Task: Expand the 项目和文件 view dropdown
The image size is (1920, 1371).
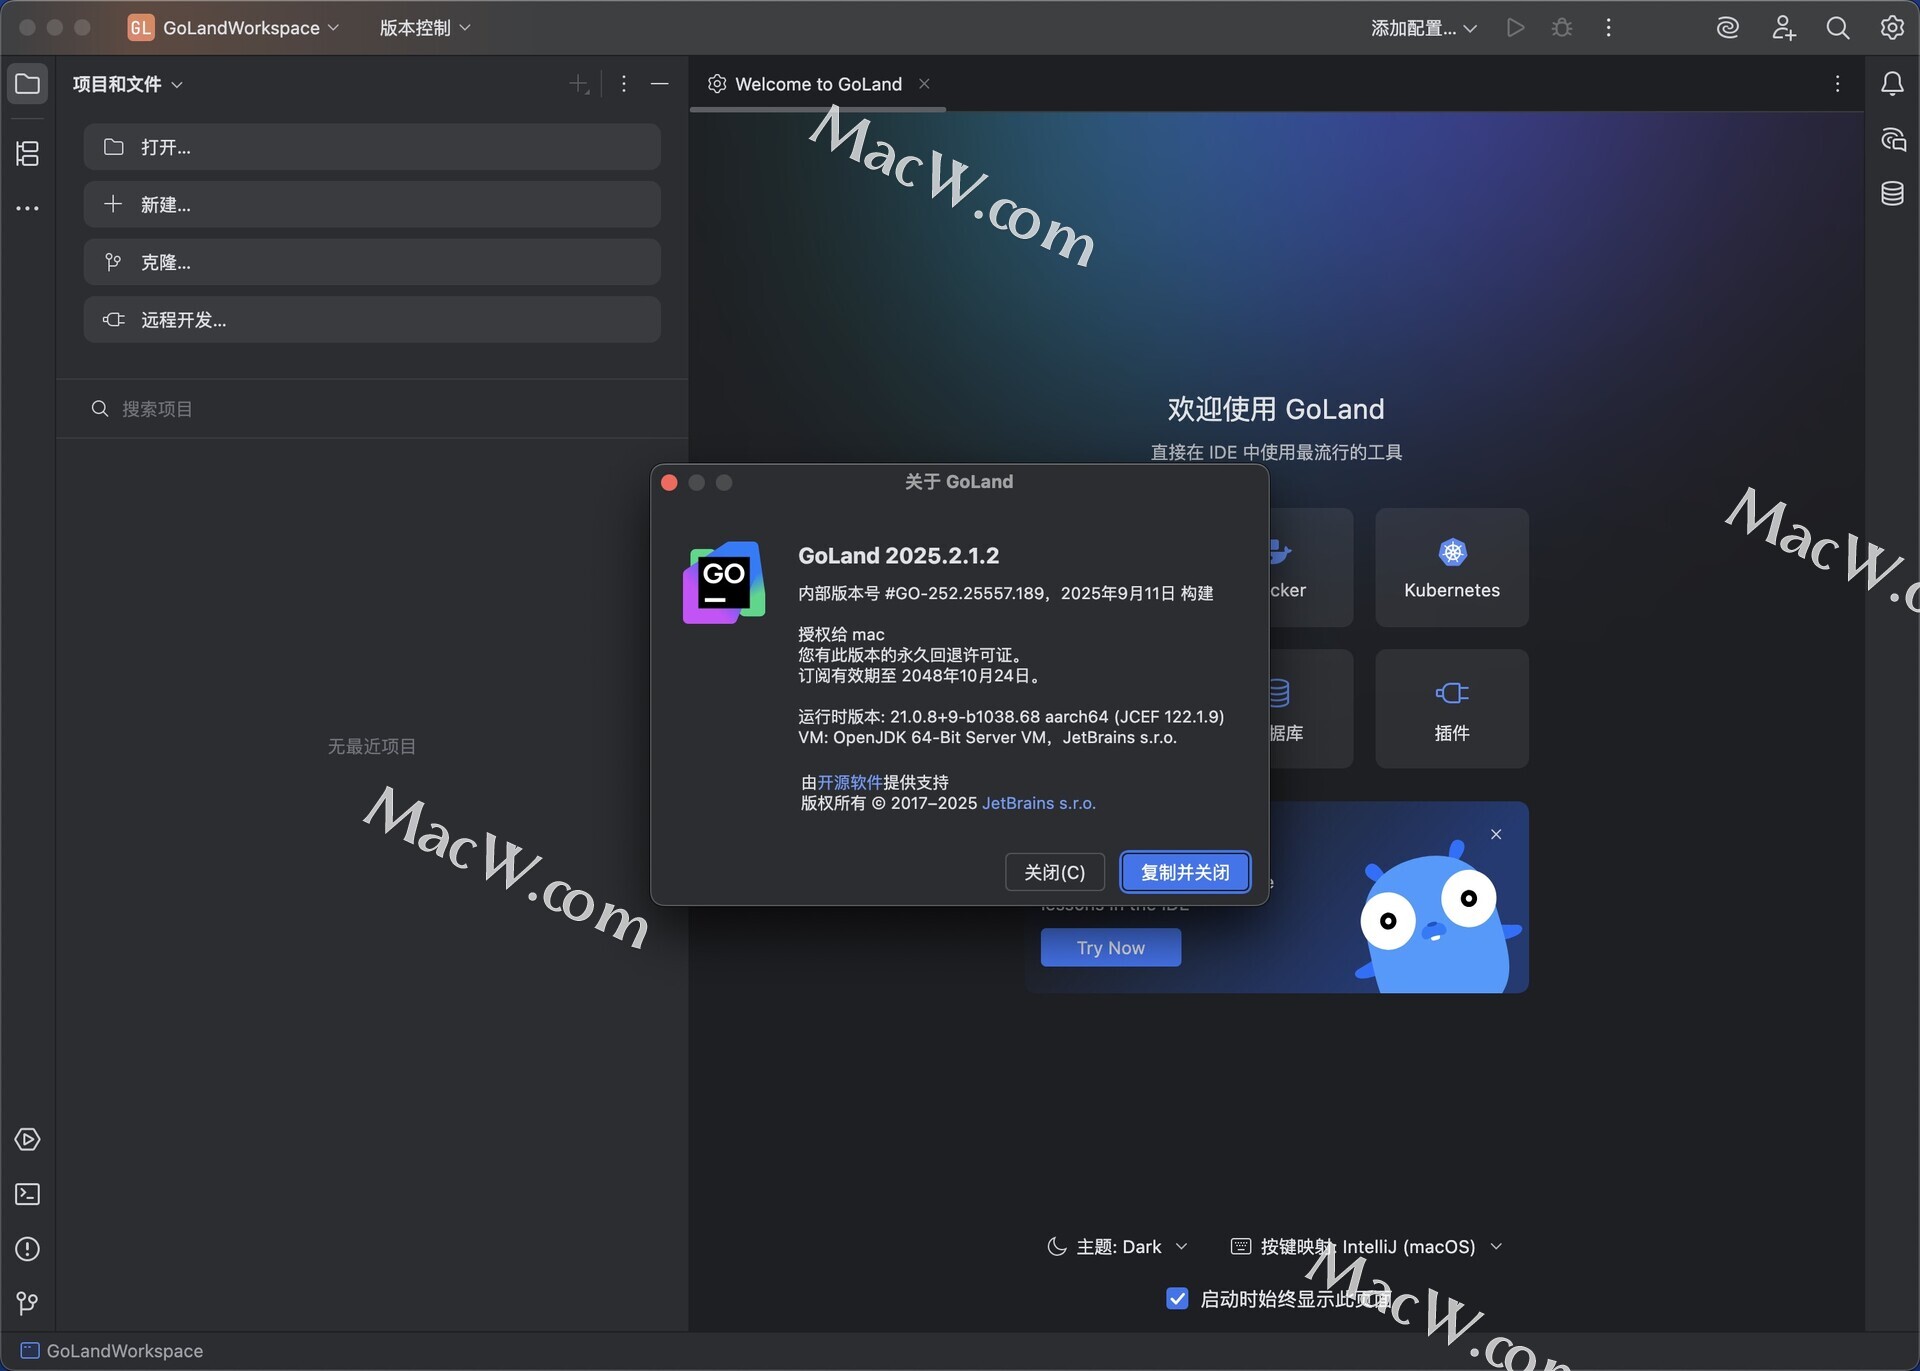Action: [127, 84]
